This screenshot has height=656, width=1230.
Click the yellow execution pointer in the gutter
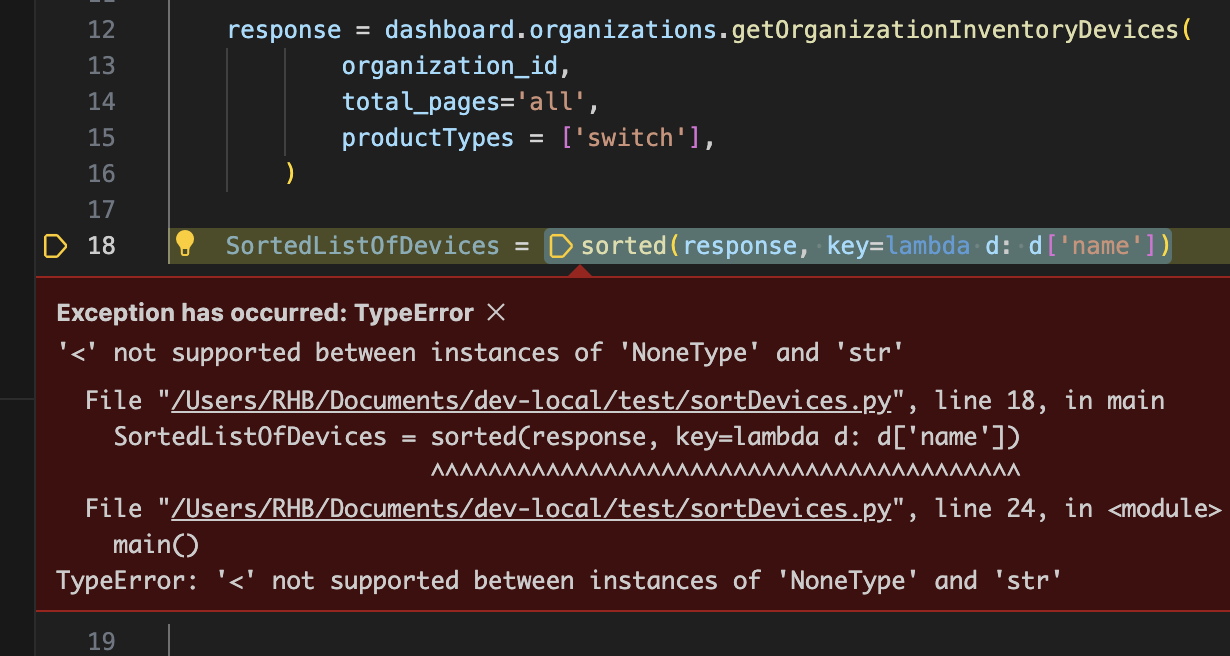[55, 244]
